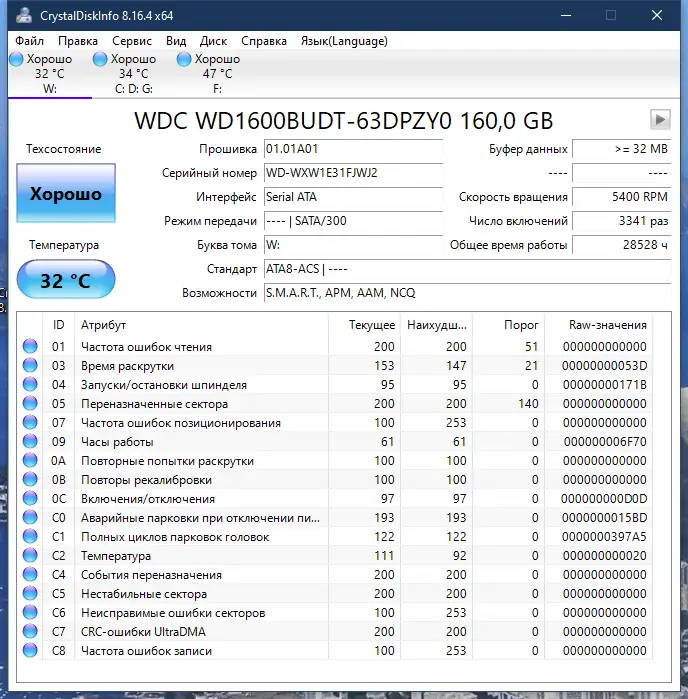Select the W: disk status icon
This screenshot has width=688, height=699.
(x=16, y=59)
